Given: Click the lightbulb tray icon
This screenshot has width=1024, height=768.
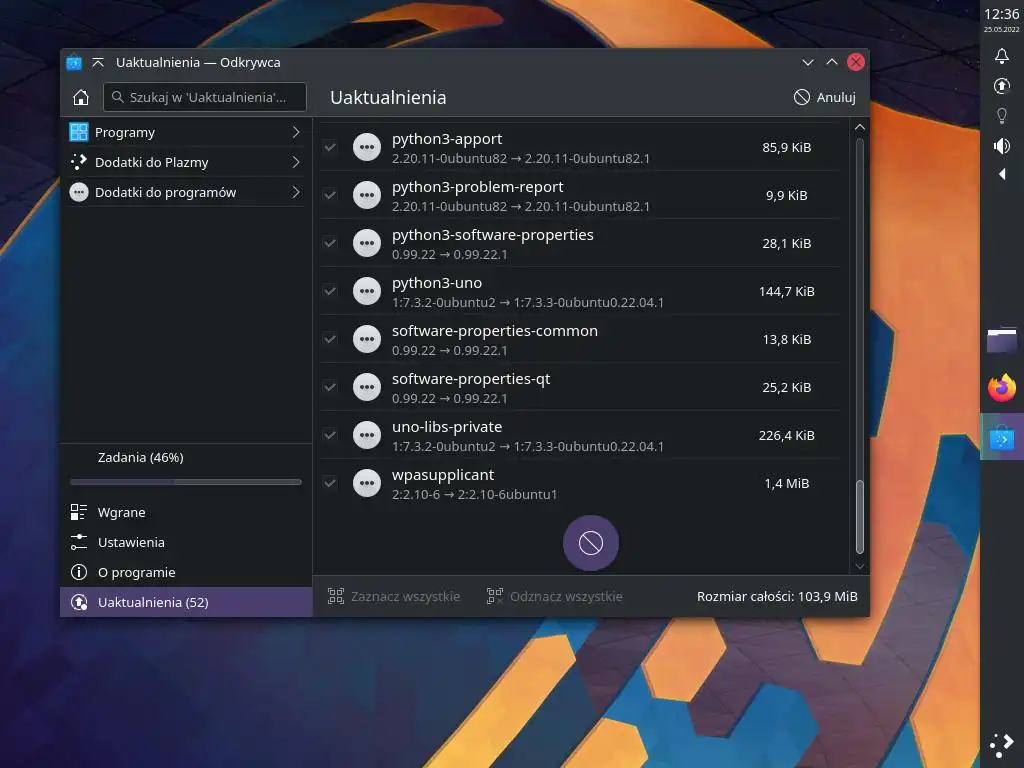Looking at the screenshot, I should pos(1002,116).
